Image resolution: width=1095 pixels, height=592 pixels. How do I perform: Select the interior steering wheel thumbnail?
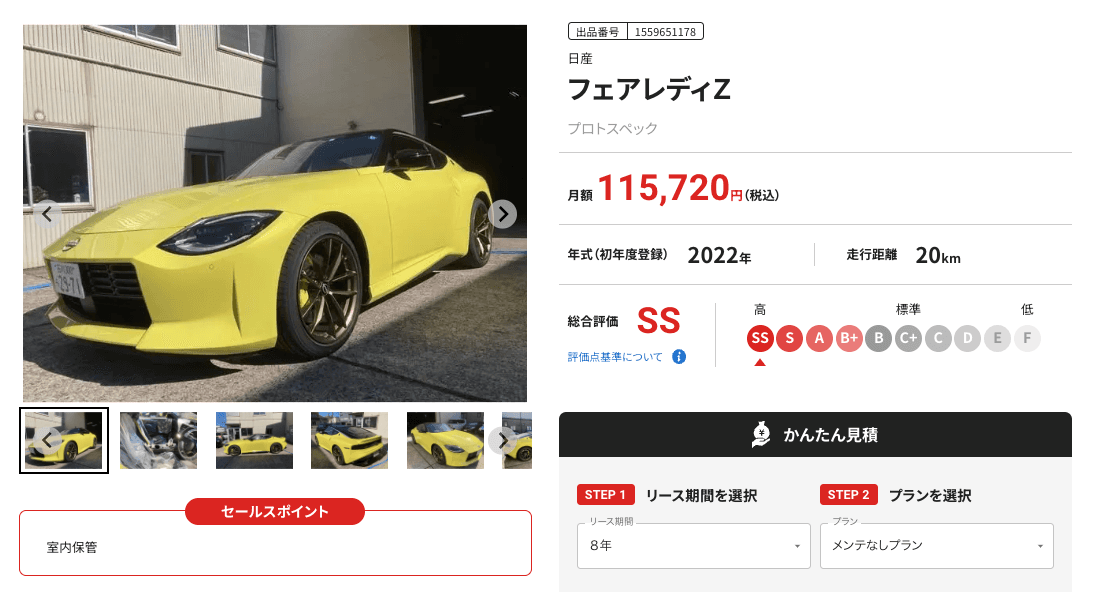coord(159,440)
